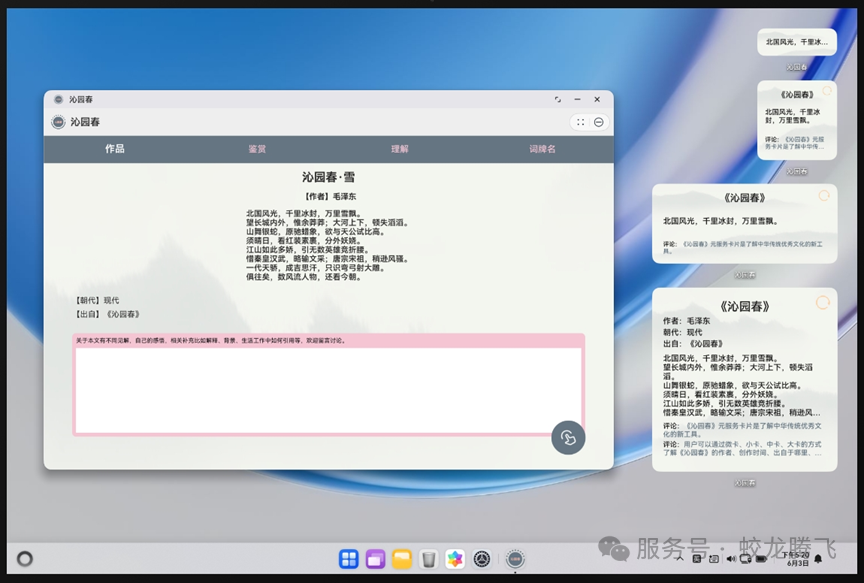864x583 pixels.
Task: Open the large 《沁园春》 card with author info
Action: coord(744,379)
